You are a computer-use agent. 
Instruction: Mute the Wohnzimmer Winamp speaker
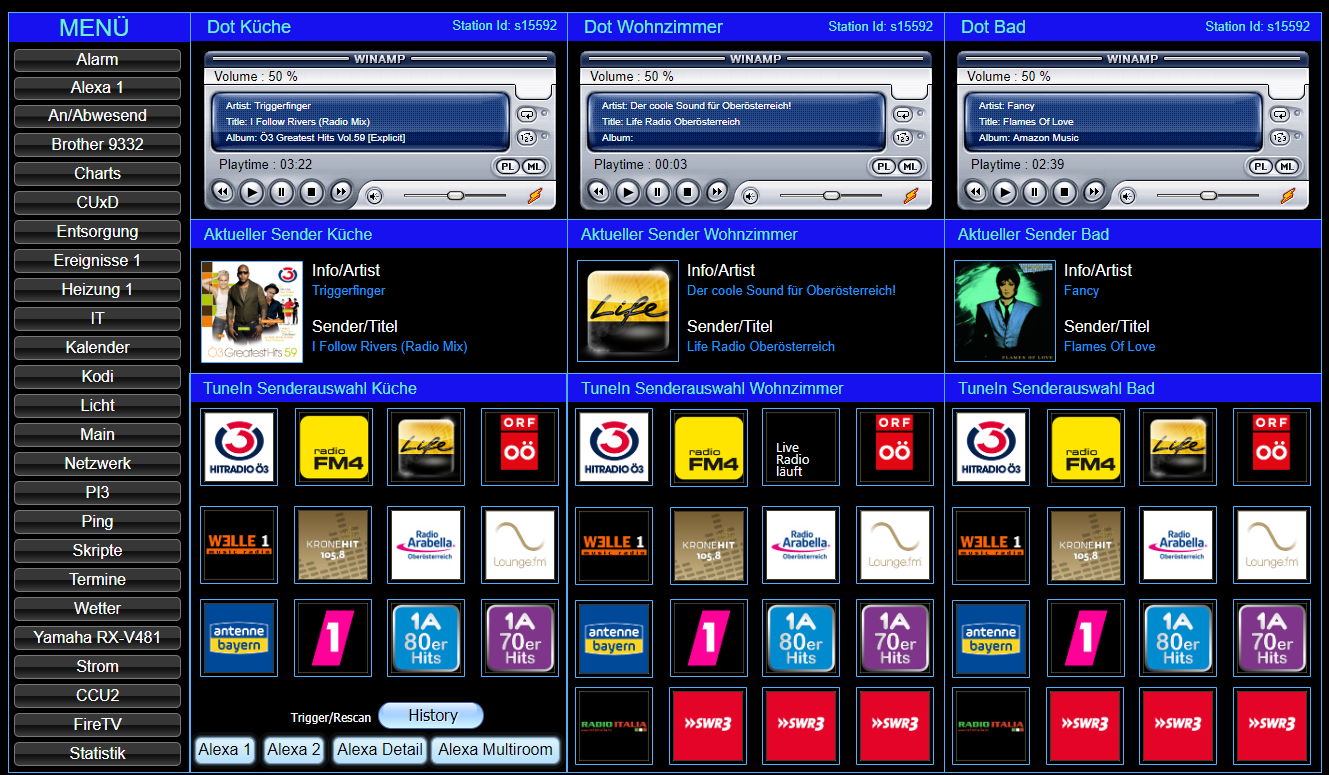[750, 196]
